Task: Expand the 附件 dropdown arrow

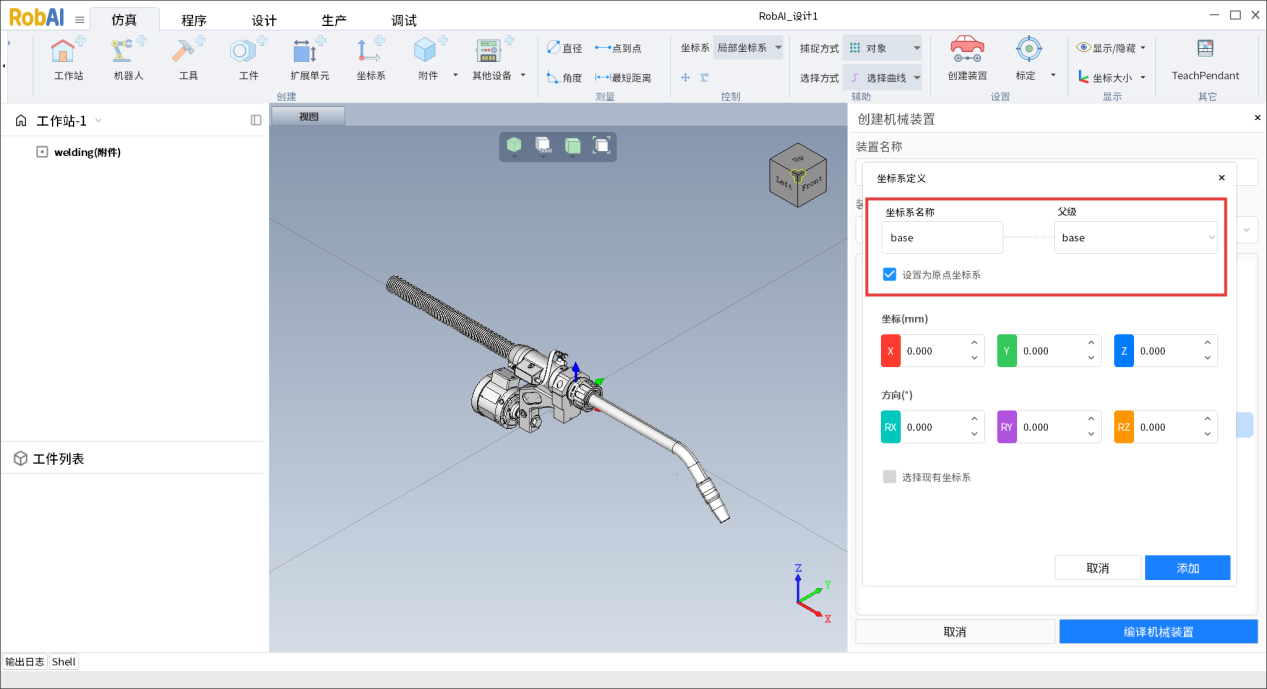Action: click(455, 76)
